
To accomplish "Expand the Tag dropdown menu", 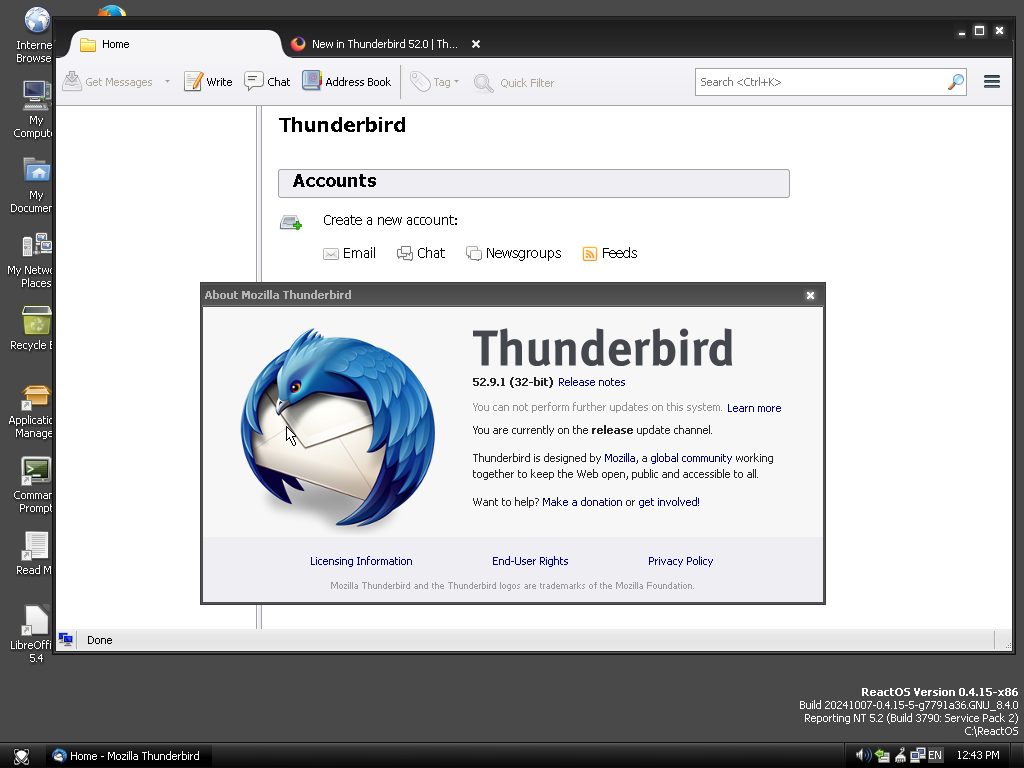I will coord(456,82).
